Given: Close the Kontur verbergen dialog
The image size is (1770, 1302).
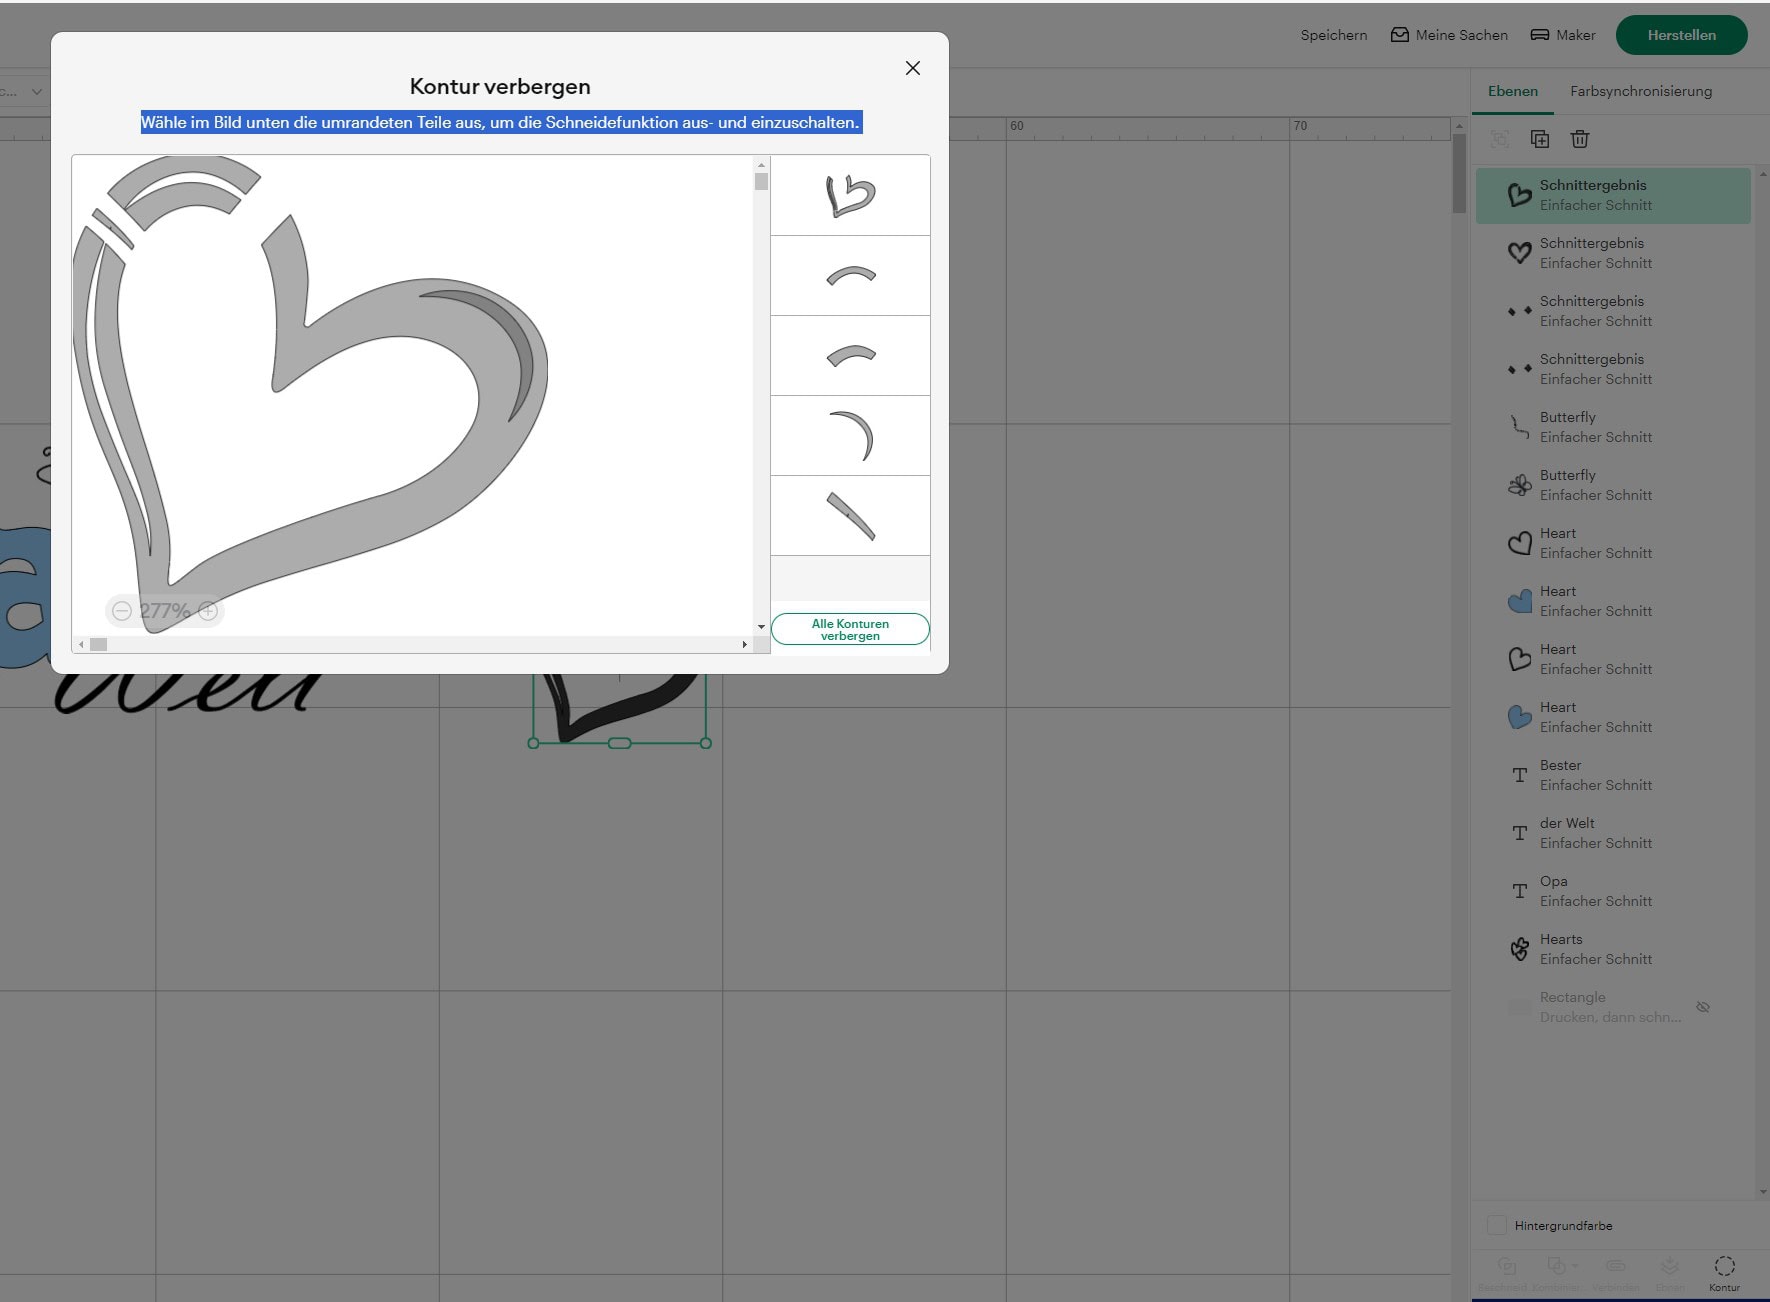Looking at the screenshot, I should click(912, 68).
